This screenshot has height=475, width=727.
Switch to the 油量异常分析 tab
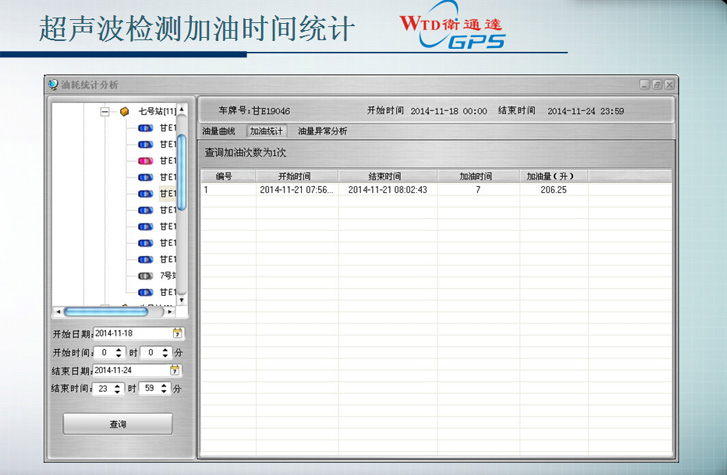pyautogui.click(x=323, y=131)
